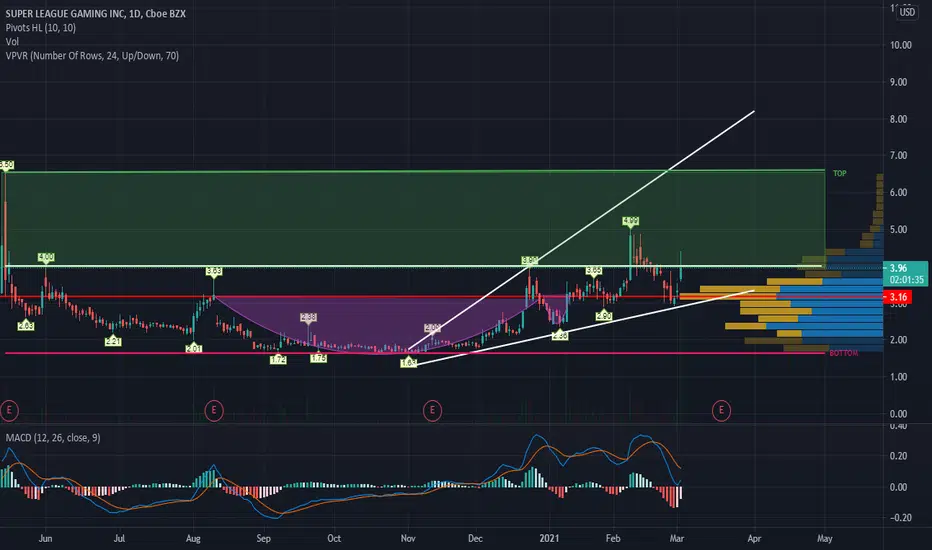Click the Jun label on time axis
The height and width of the screenshot is (550, 932).
click(45, 538)
